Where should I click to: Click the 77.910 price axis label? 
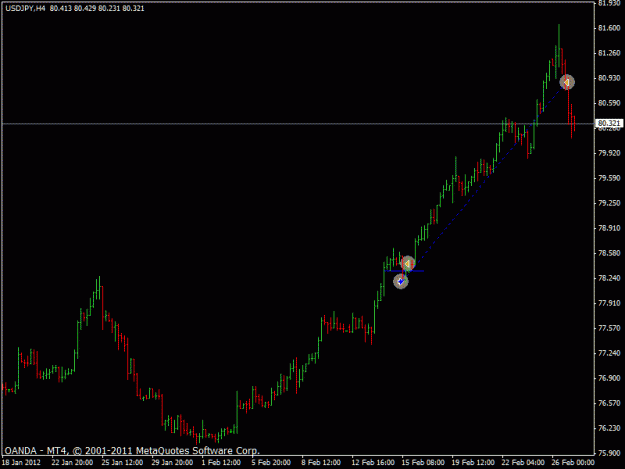tap(609, 303)
